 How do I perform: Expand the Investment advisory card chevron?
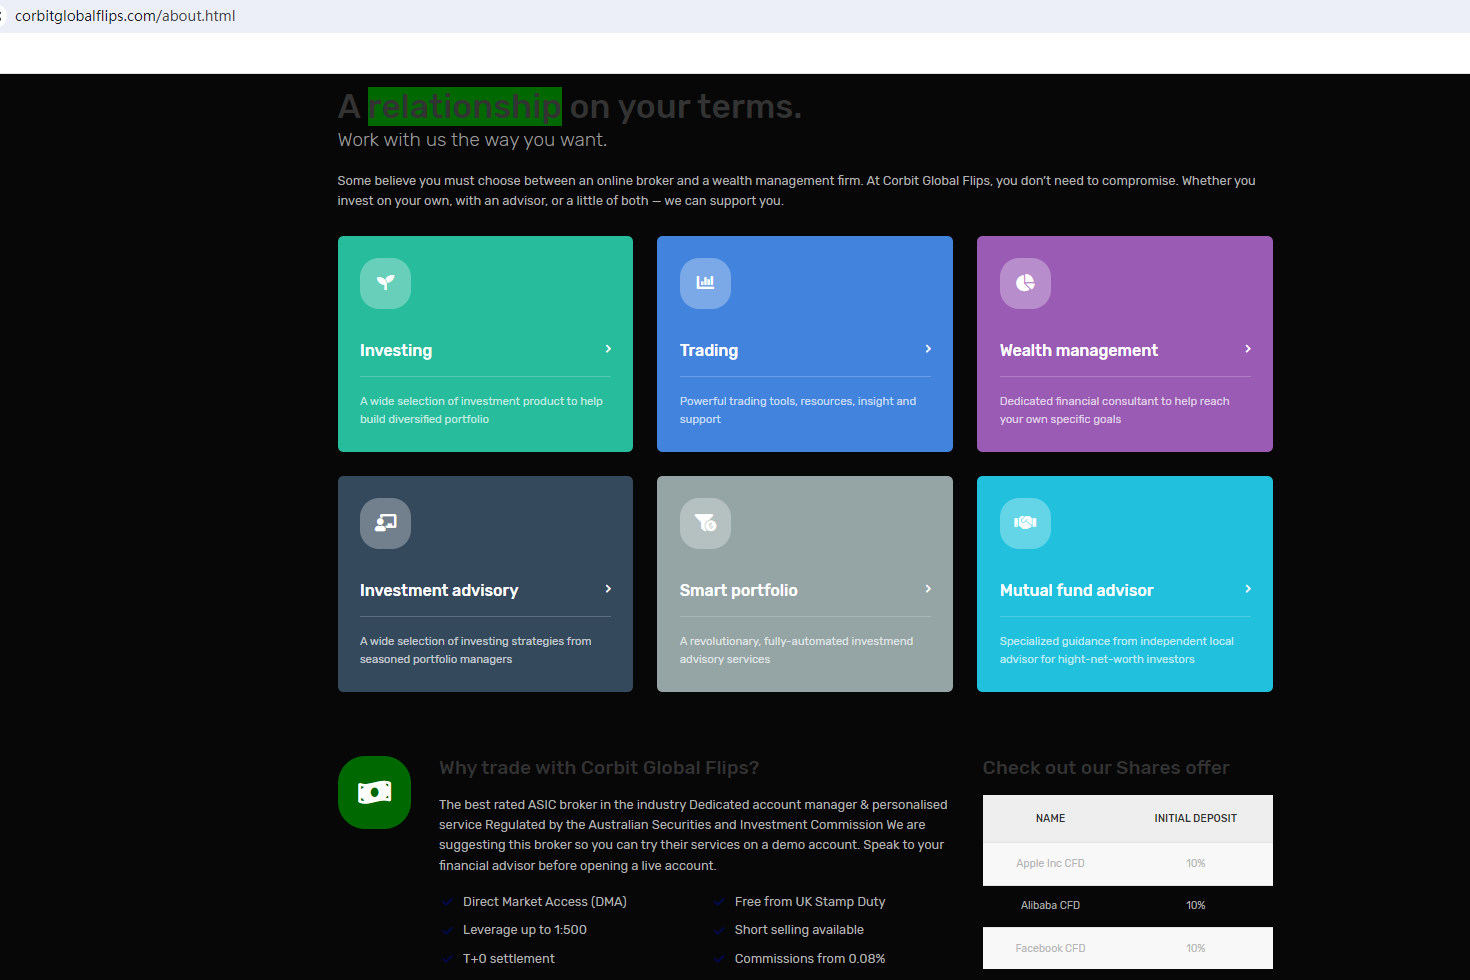click(608, 589)
